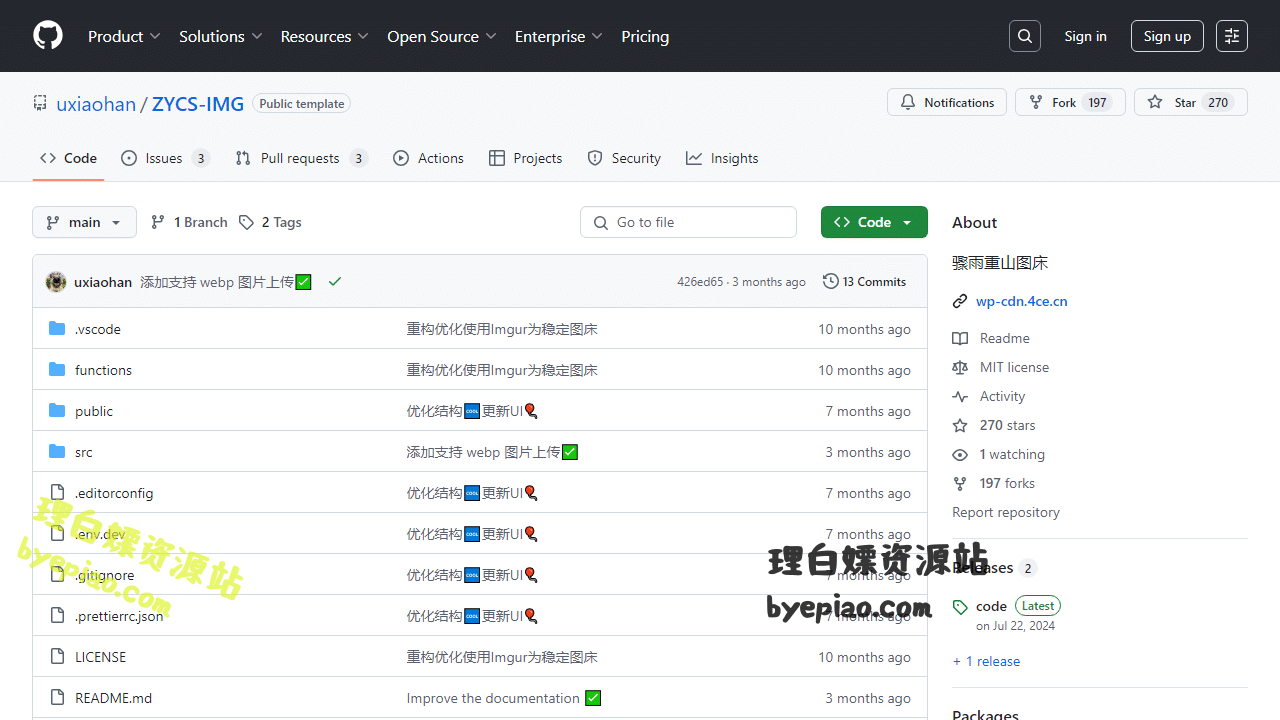Click the .editorconfig file icon
This screenshot has width=1280, height=720.
coord(57,493)
